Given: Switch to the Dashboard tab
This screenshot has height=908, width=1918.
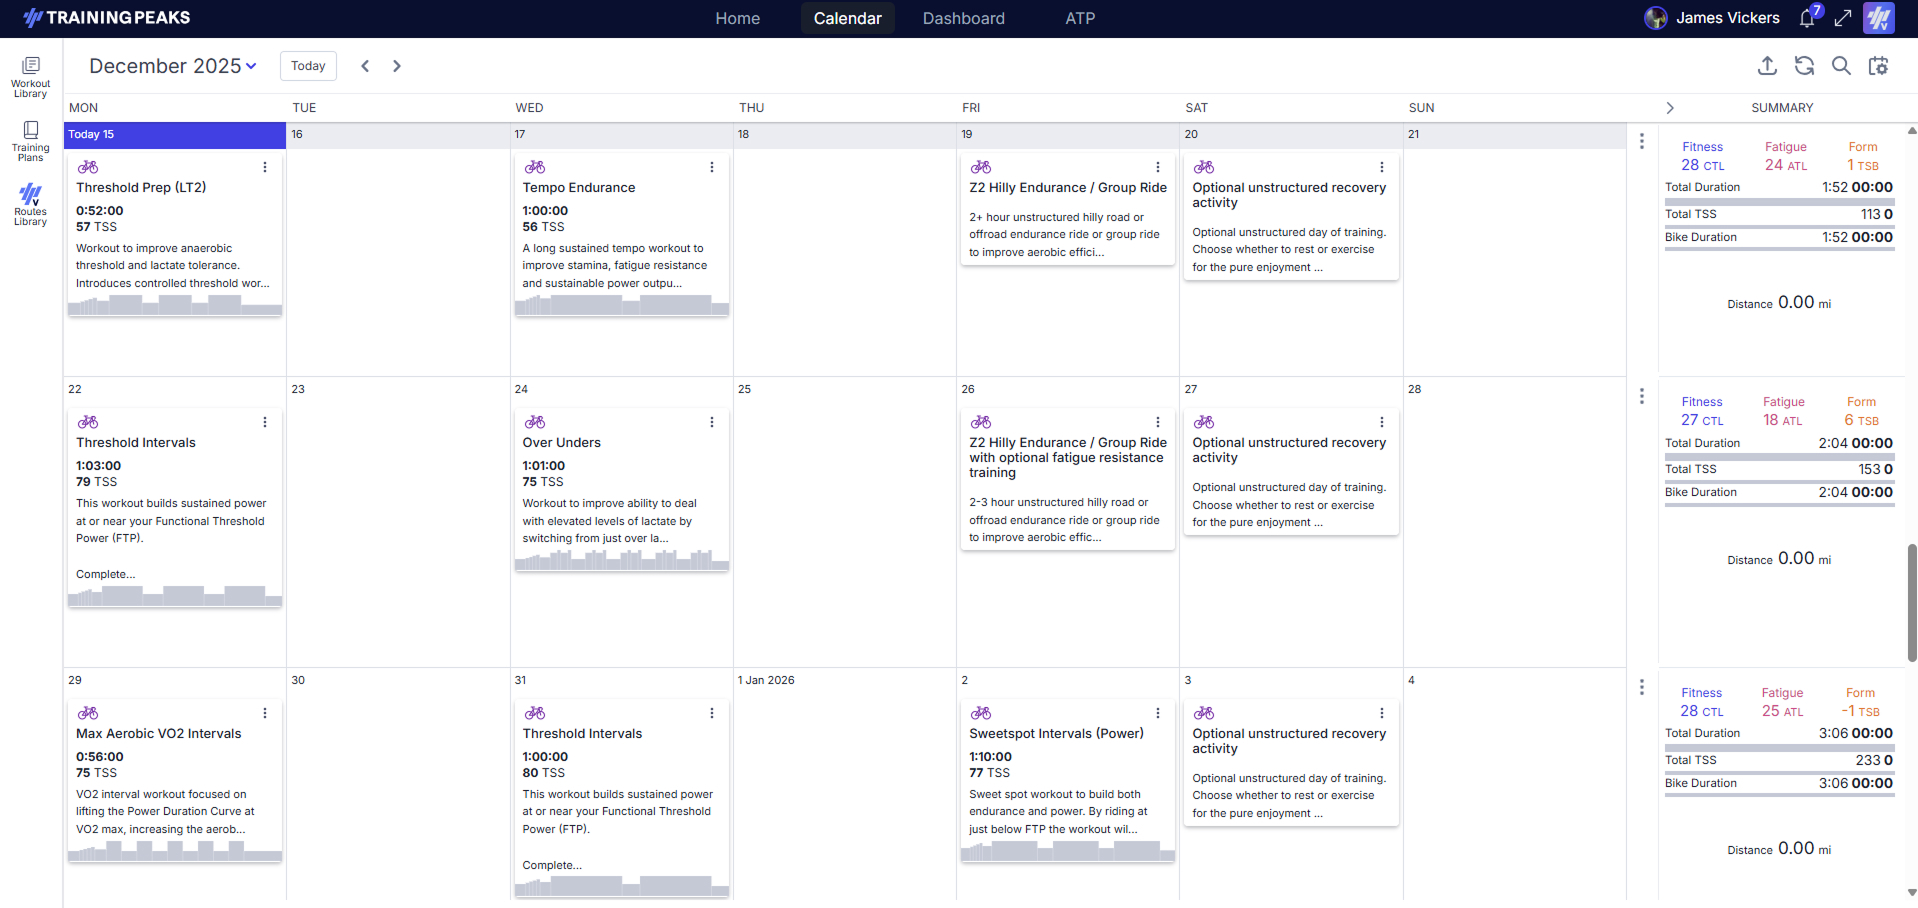Looking at the screenshot, I should (963, 18).
